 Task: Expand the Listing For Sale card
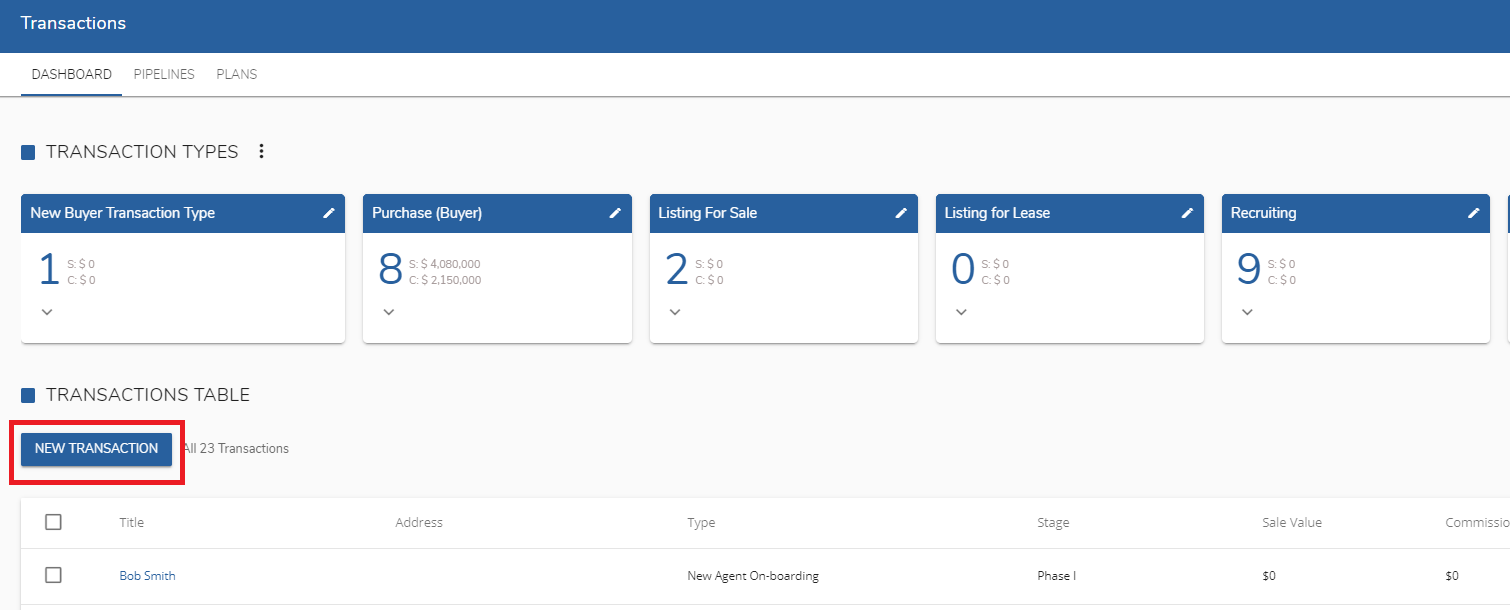(674, 311)
